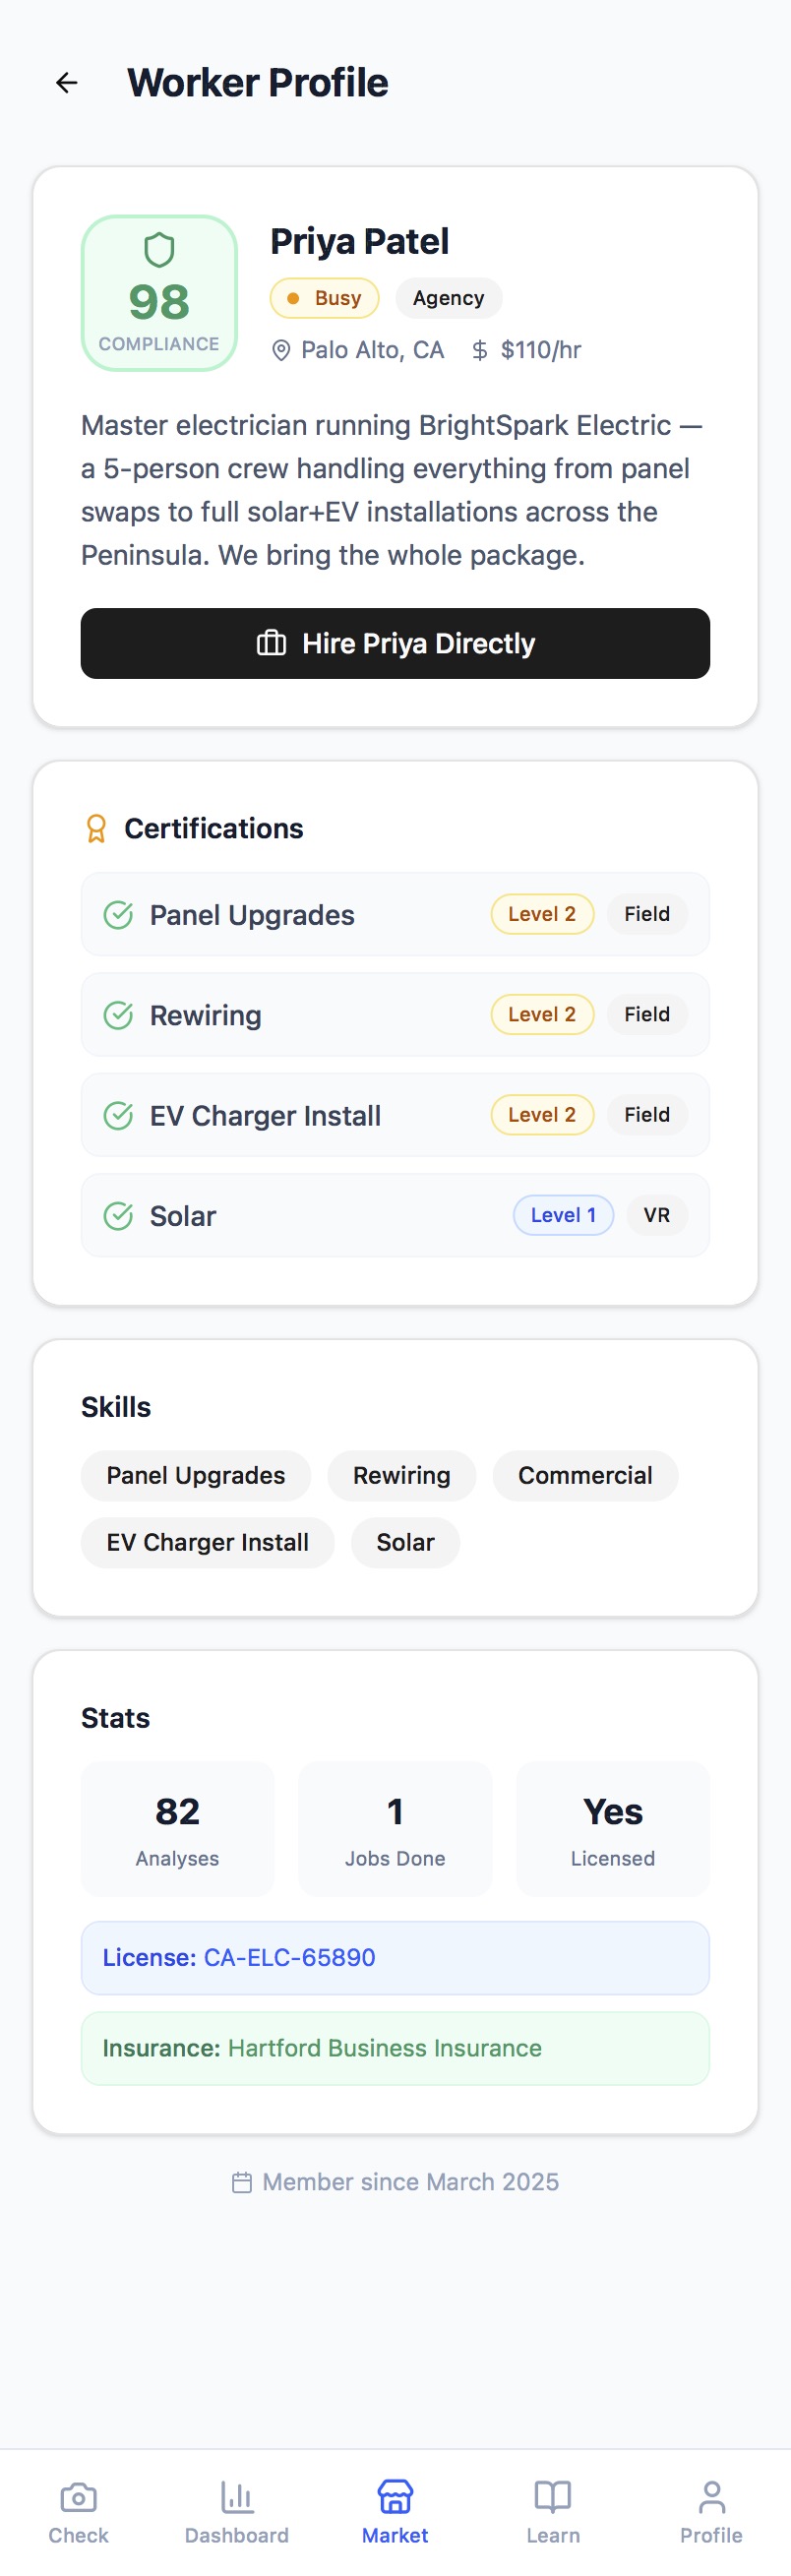Image resolution: width=791 pixels, height=2576 pixels.
Task: Click the shield icon in compliance badge
Action: coord(159,250)
